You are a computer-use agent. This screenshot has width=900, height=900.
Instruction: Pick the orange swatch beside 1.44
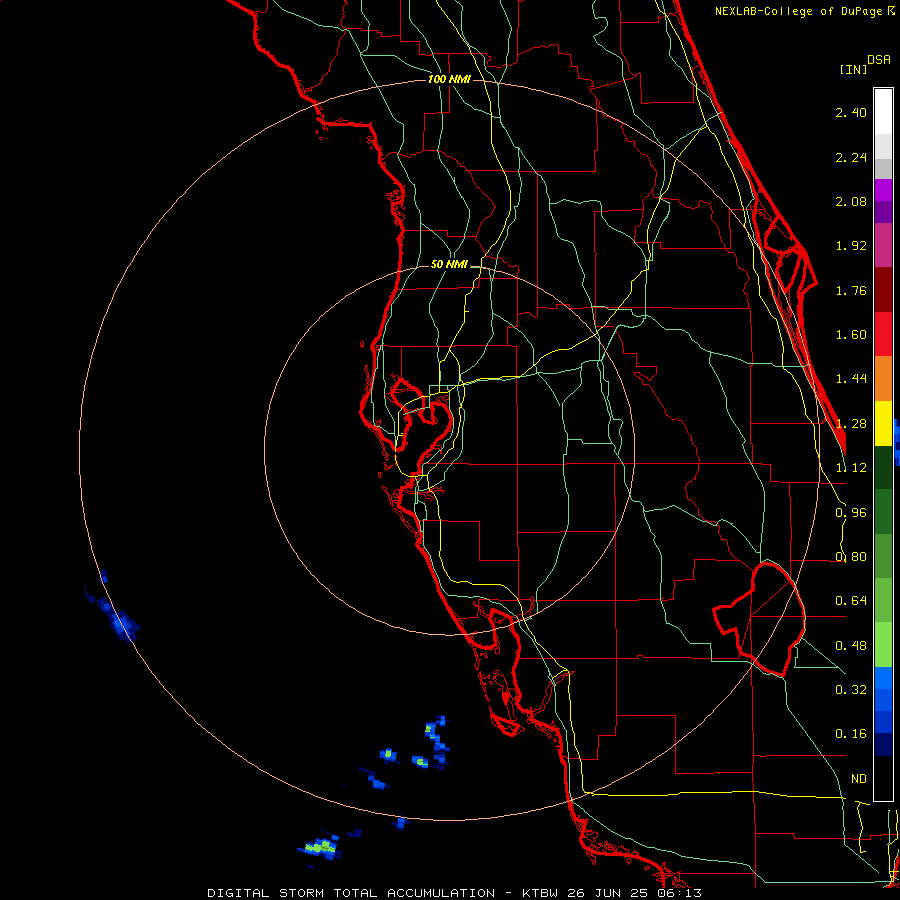[x=883, y=379]
